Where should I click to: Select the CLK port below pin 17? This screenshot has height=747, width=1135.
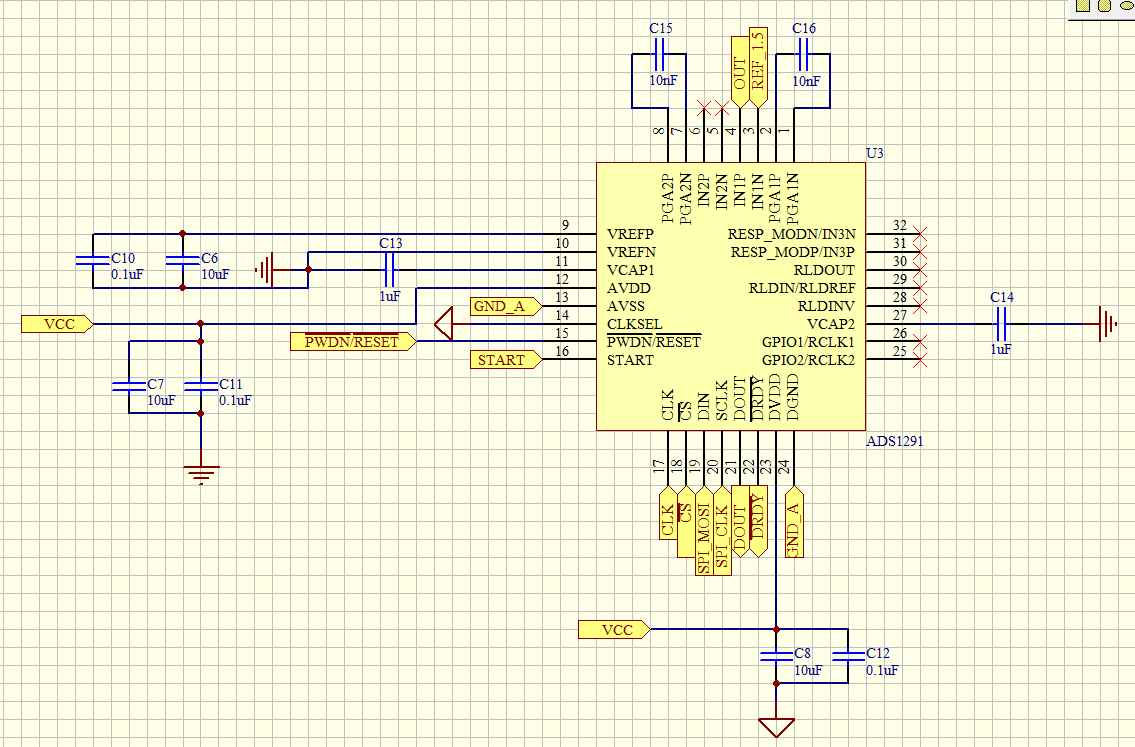tap(667, 513)
